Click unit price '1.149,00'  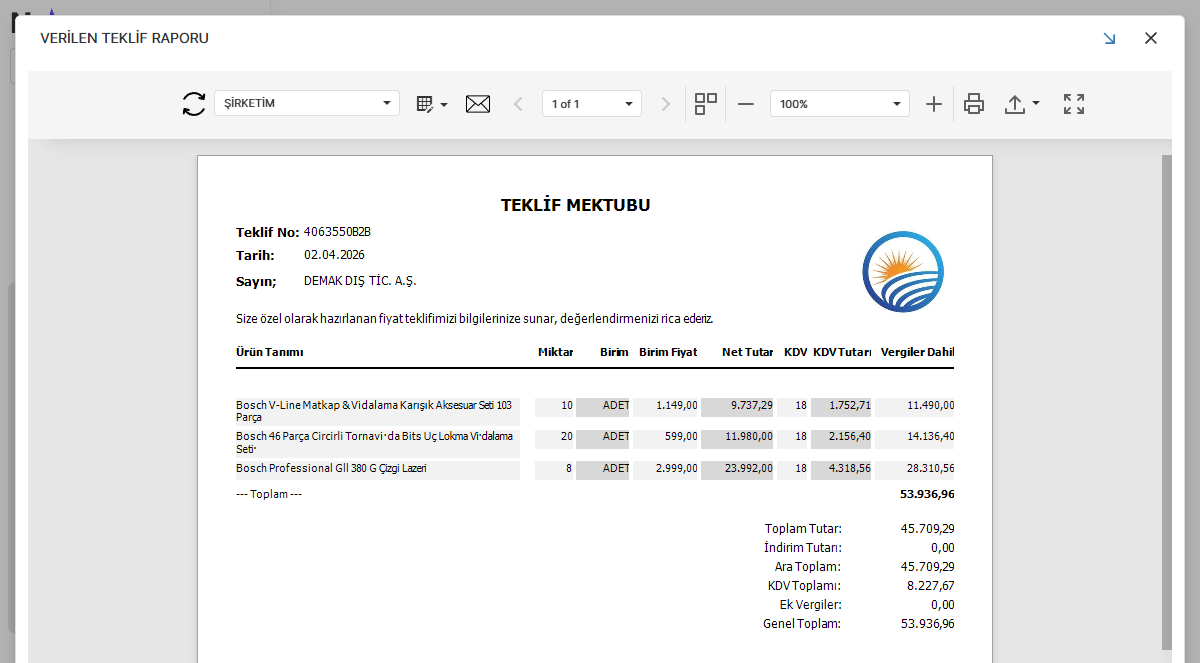click(x=677, y=406)
